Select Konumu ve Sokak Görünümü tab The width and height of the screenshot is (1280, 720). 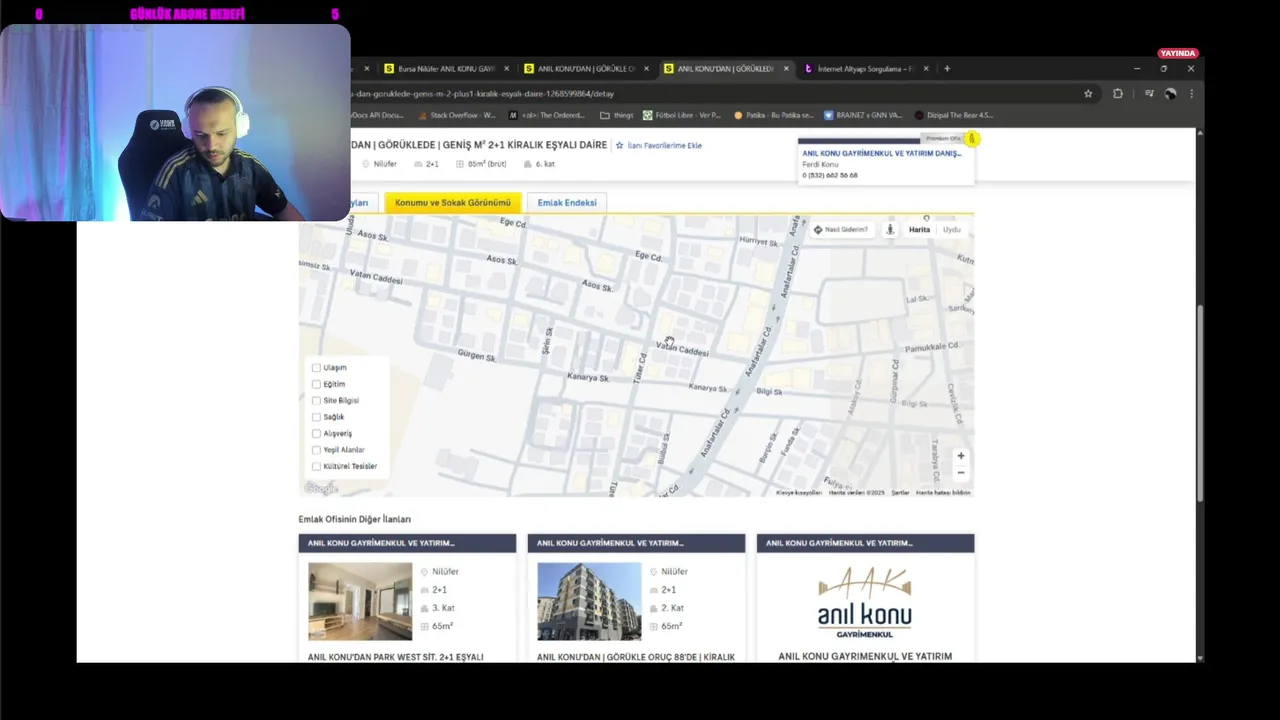[x=452, y=203]
